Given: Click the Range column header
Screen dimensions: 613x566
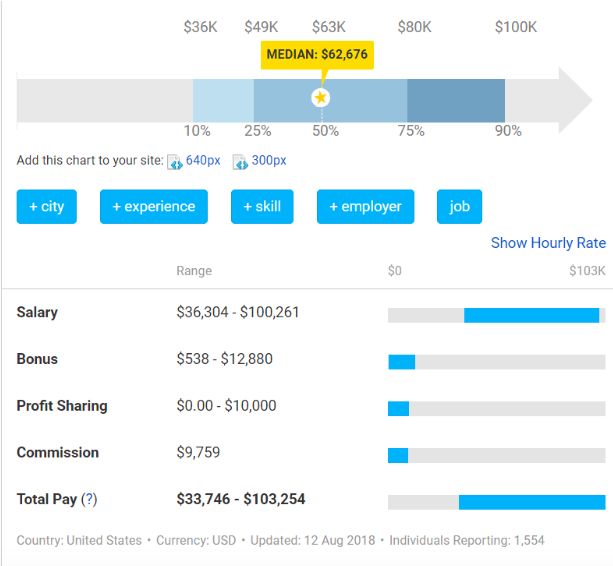Looking at the screenshot, I should (194, 270).
